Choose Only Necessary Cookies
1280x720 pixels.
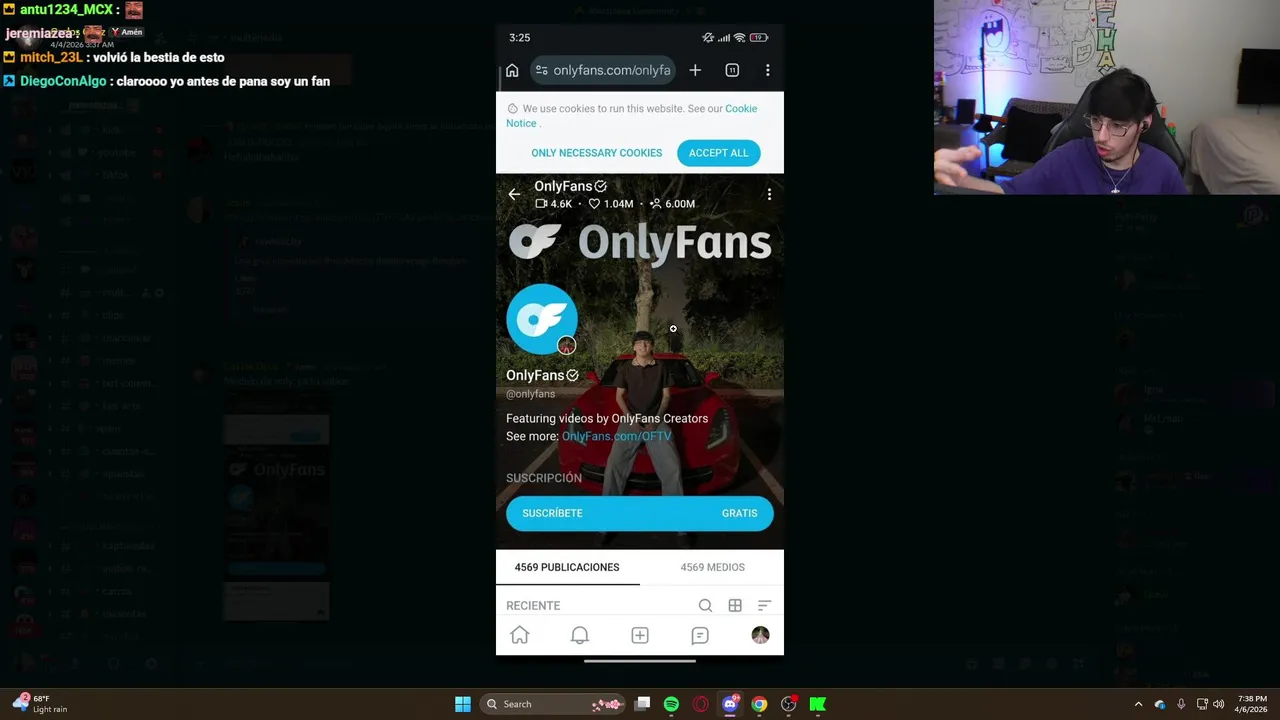pyautogui.click(x=597, y=153)
